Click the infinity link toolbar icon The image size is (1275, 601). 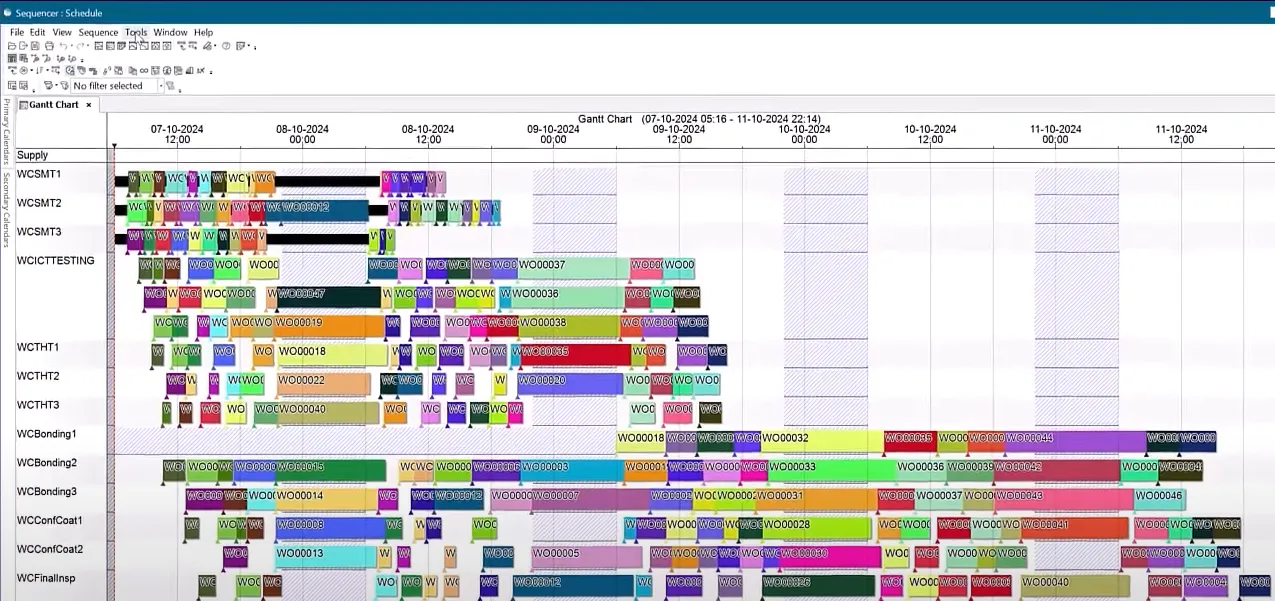tap(144, 70)
